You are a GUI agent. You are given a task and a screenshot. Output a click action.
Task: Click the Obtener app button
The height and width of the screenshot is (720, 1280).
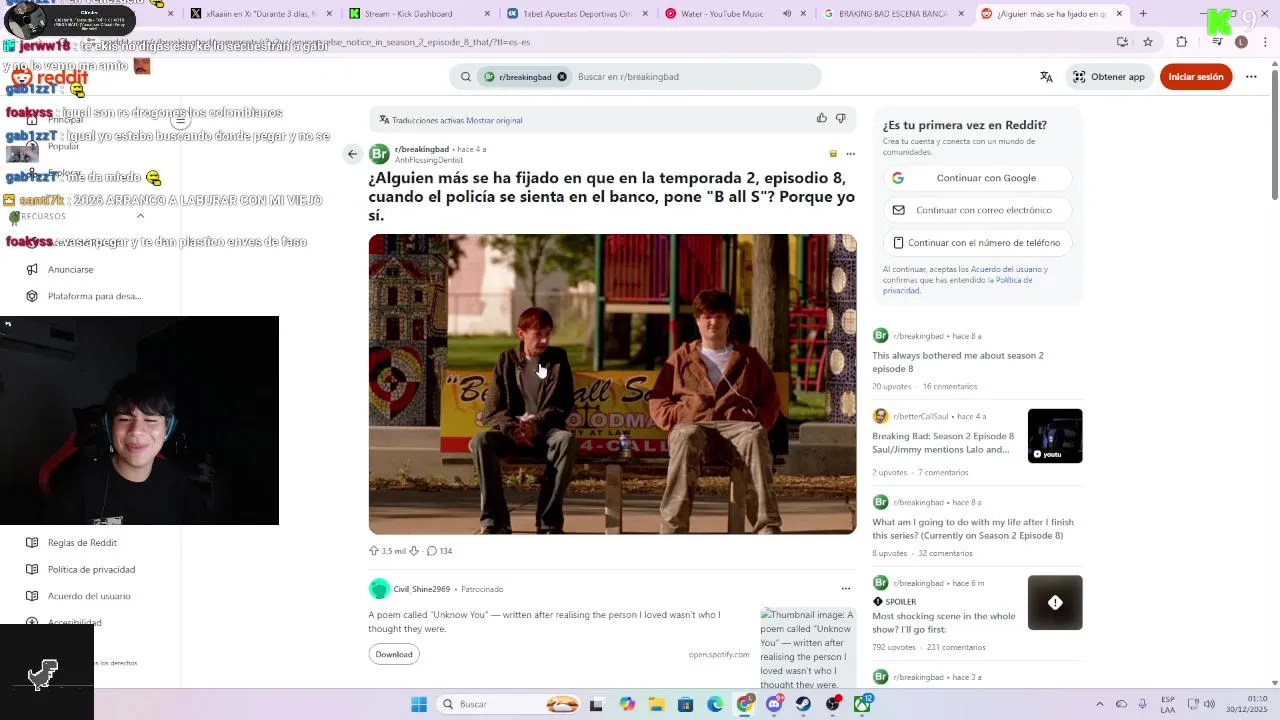(1109, 77)
